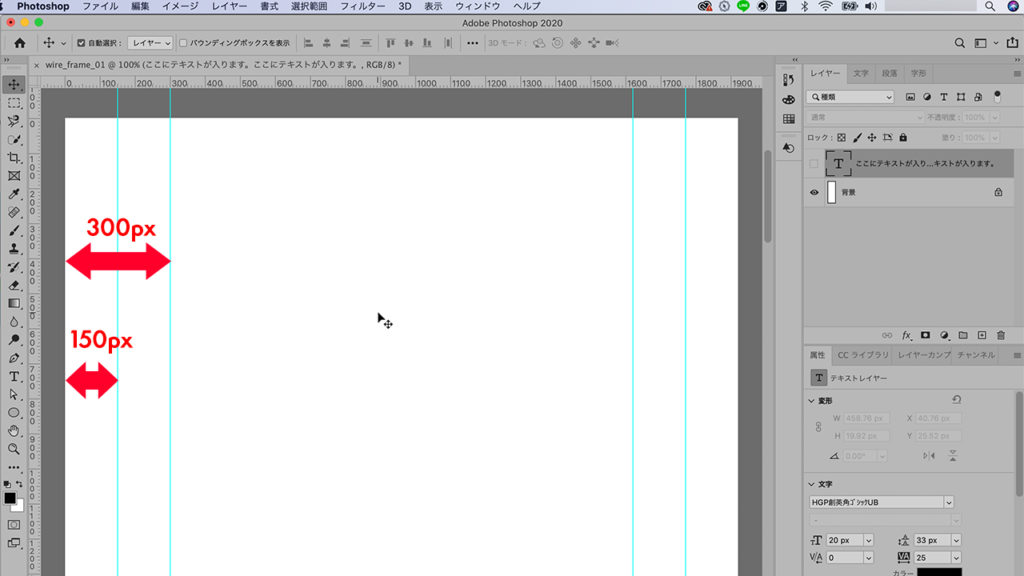This screenshot has width=1024, height=576.
Task: Create a new layer group folder
Action: point(963,335)
